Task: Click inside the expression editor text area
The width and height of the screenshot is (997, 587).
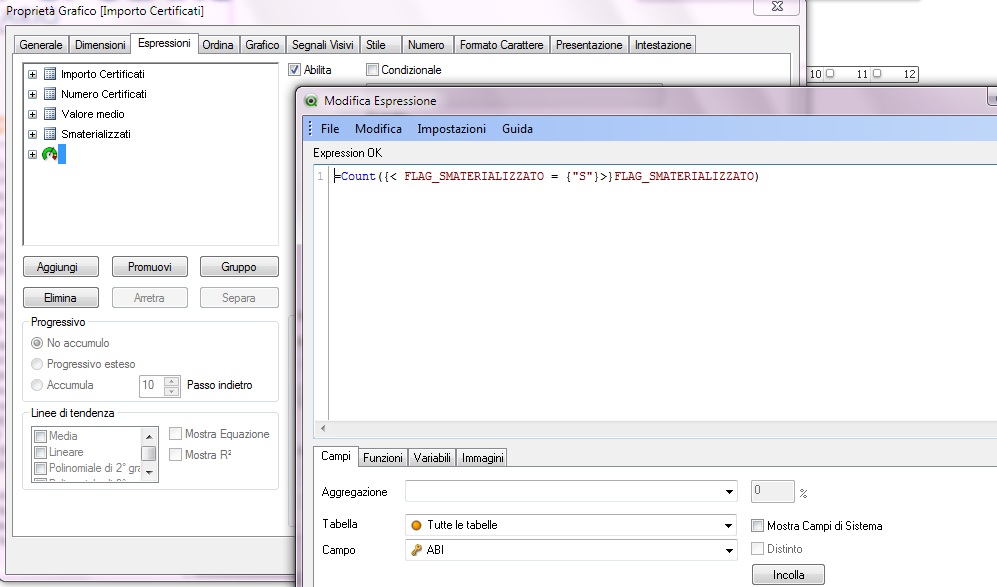Action: tap(650, 300)
